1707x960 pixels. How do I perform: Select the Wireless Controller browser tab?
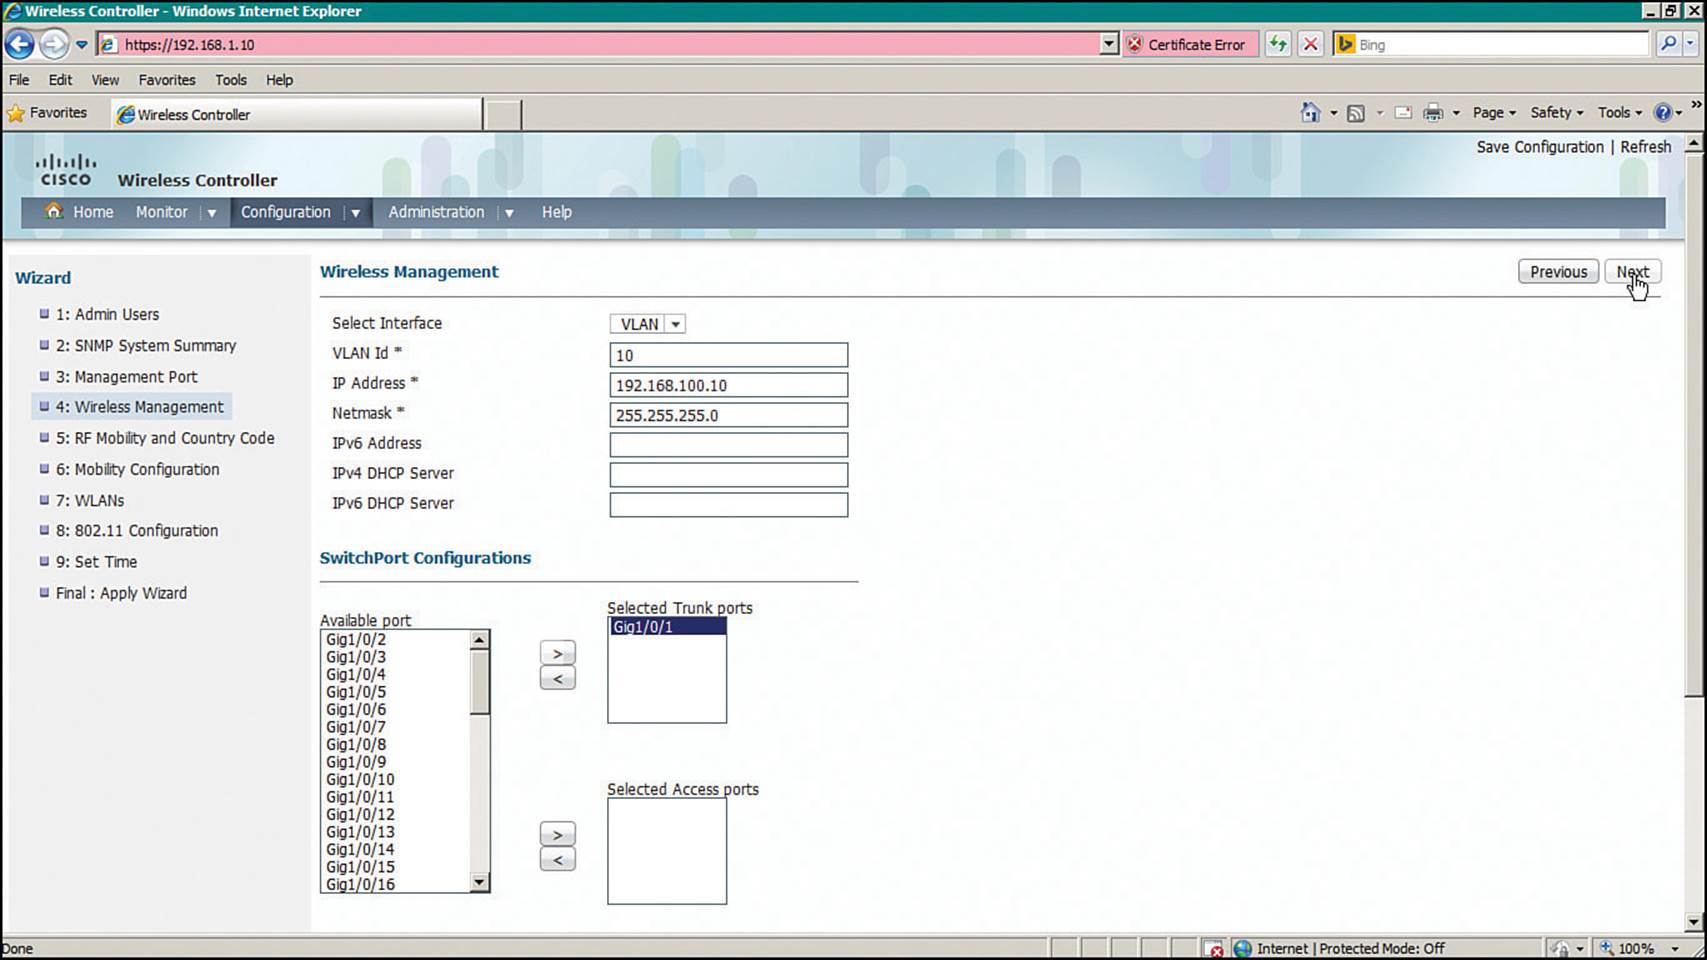click(296, 114)
